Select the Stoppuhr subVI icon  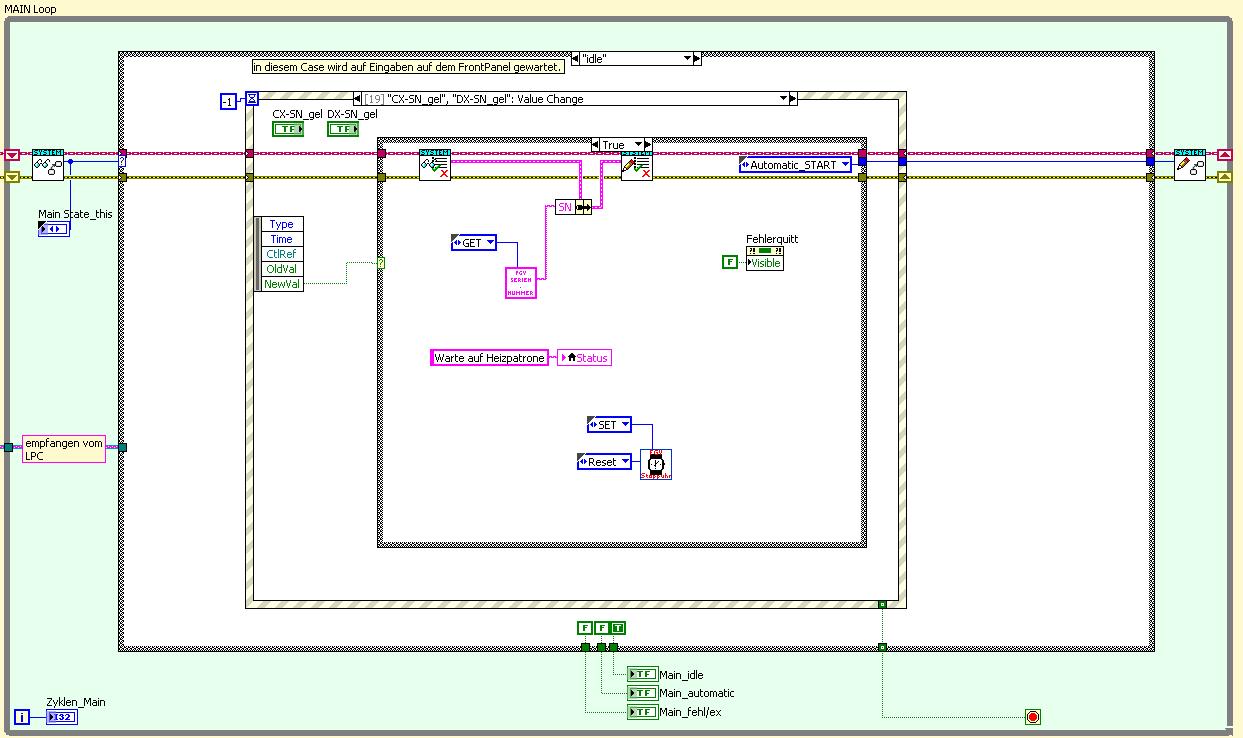656,465
